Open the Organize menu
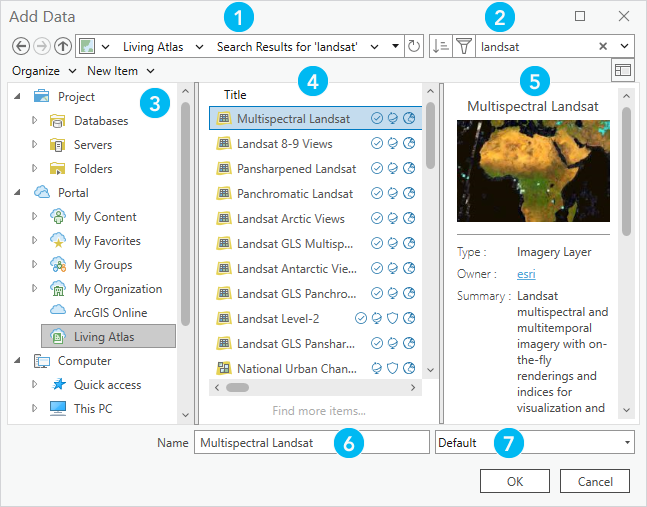The width and height of the screenshot is (647, 507). click(x=44, y=71)
